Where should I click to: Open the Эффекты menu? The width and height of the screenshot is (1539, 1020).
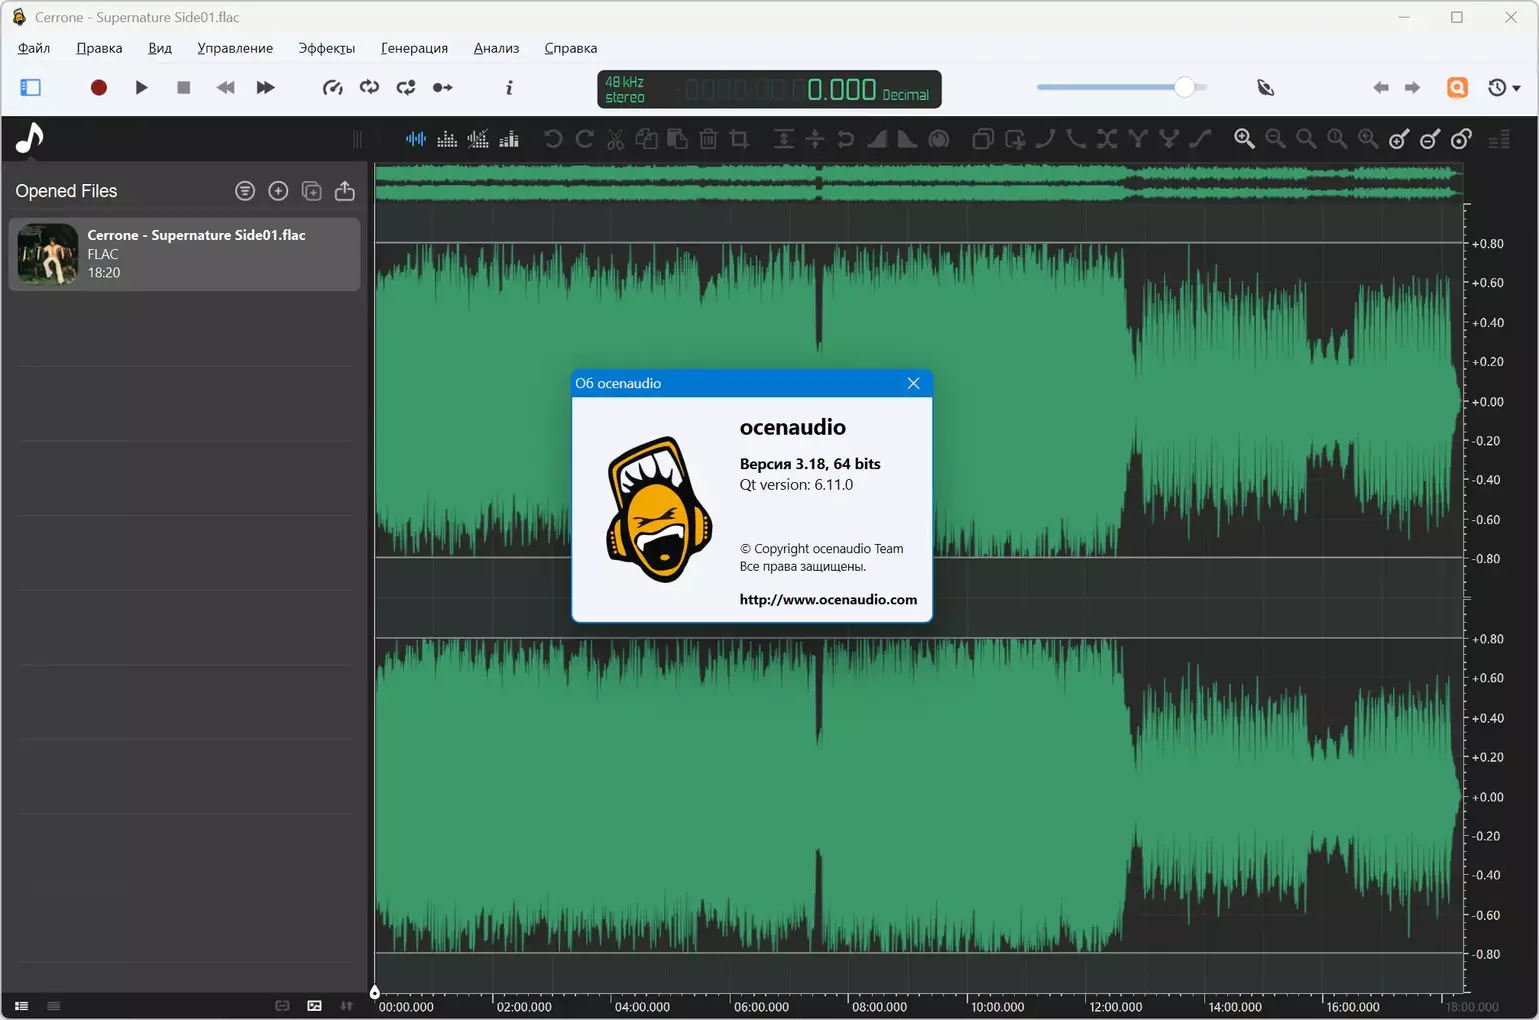(326, 48)
